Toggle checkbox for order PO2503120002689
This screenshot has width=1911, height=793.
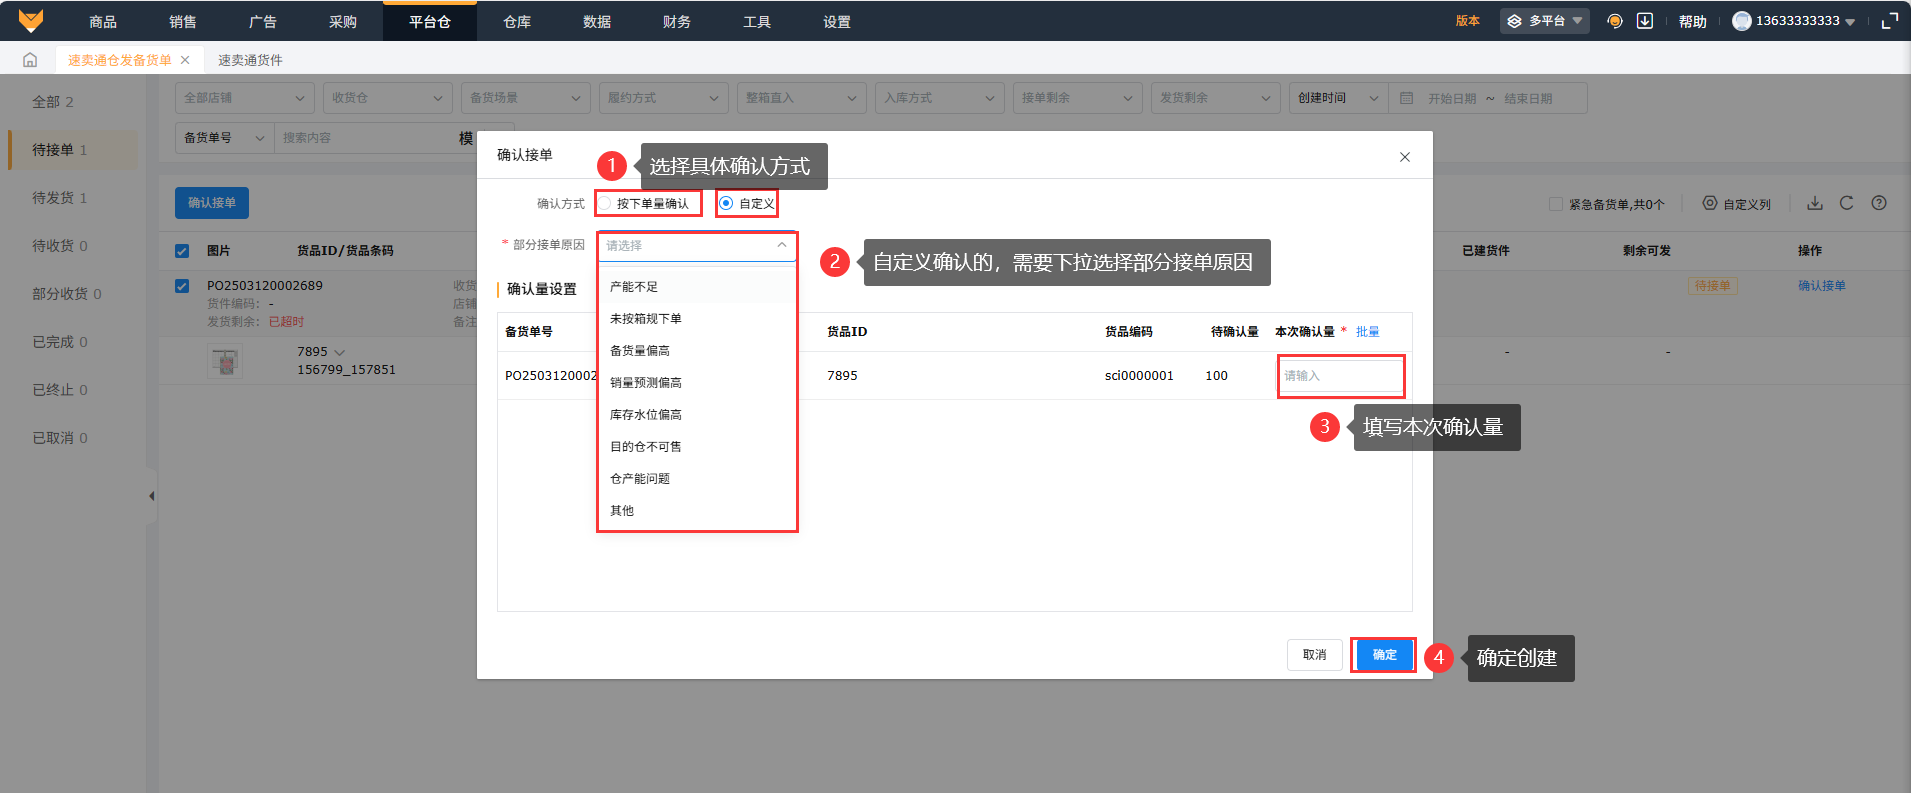pyautogui.click(x=182, y=286)
